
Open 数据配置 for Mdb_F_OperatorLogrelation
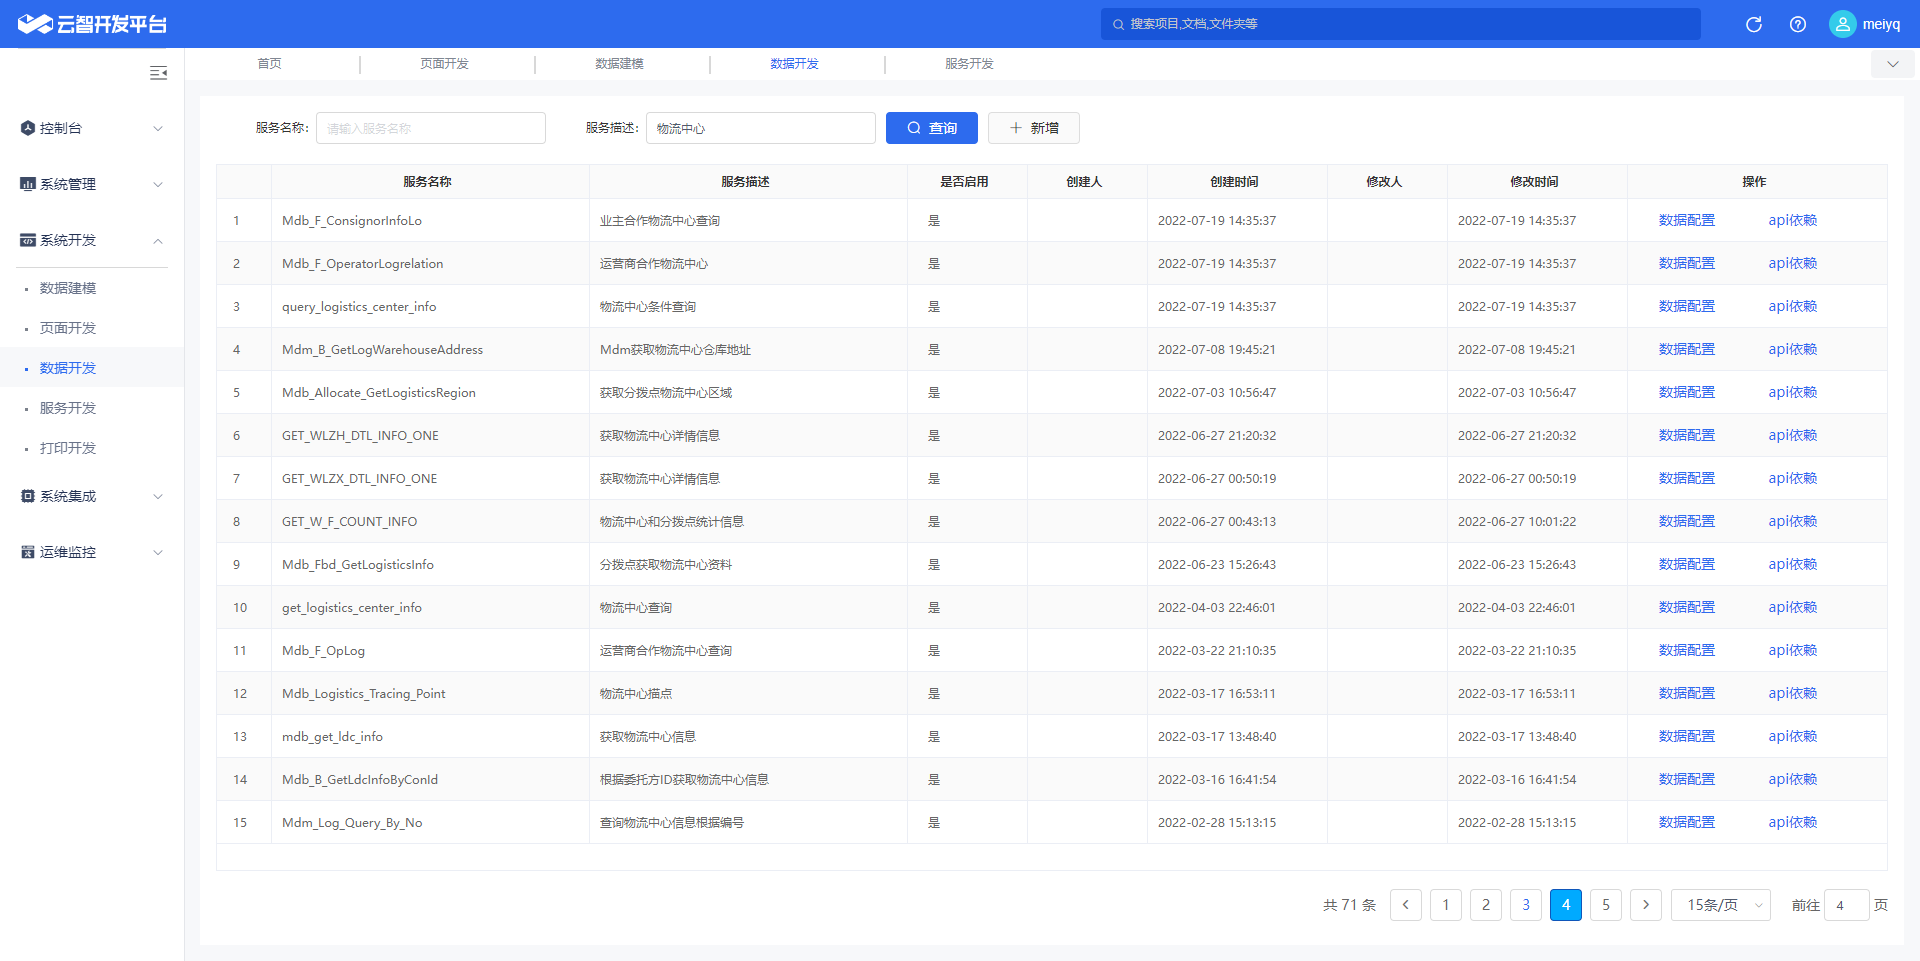[1686, 263]
